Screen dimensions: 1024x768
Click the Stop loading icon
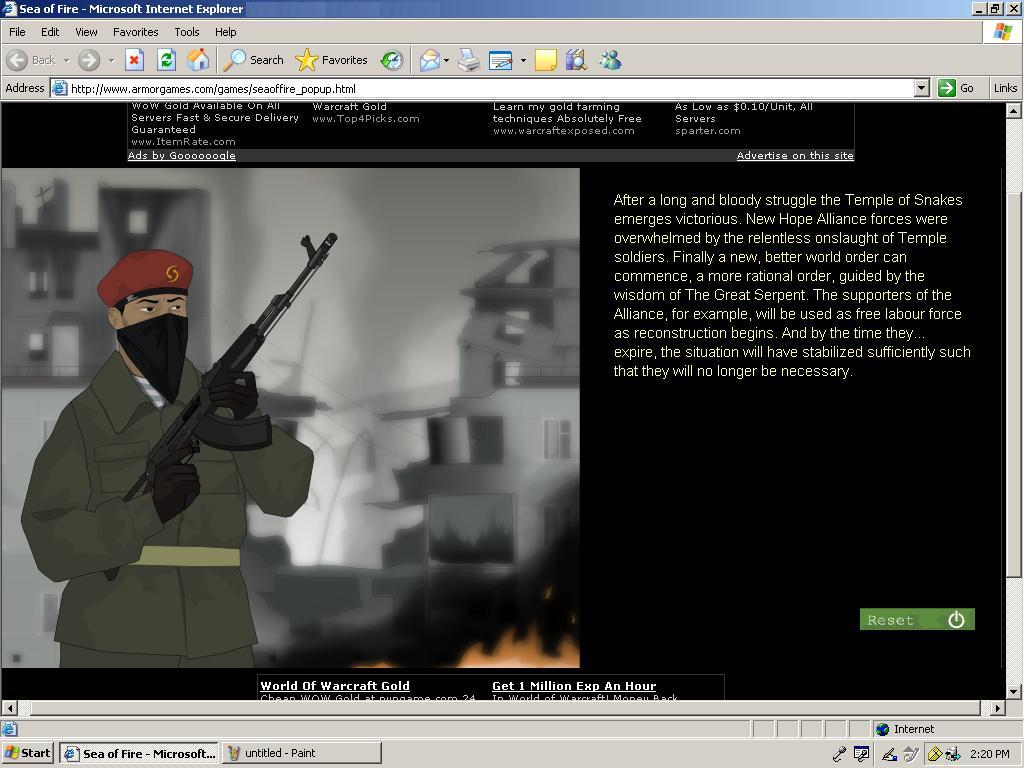[x=134, y=60]
